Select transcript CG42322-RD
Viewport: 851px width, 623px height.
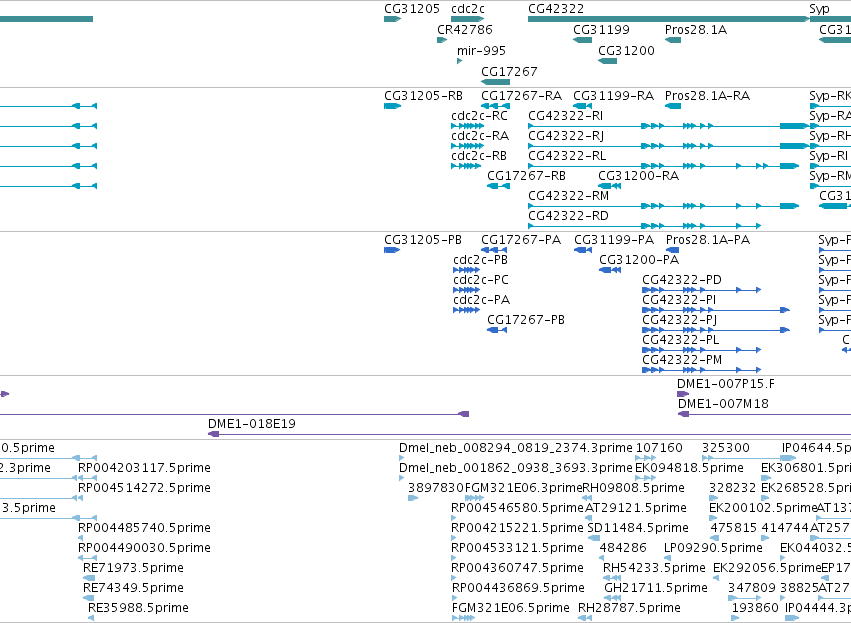coord(568,215)
